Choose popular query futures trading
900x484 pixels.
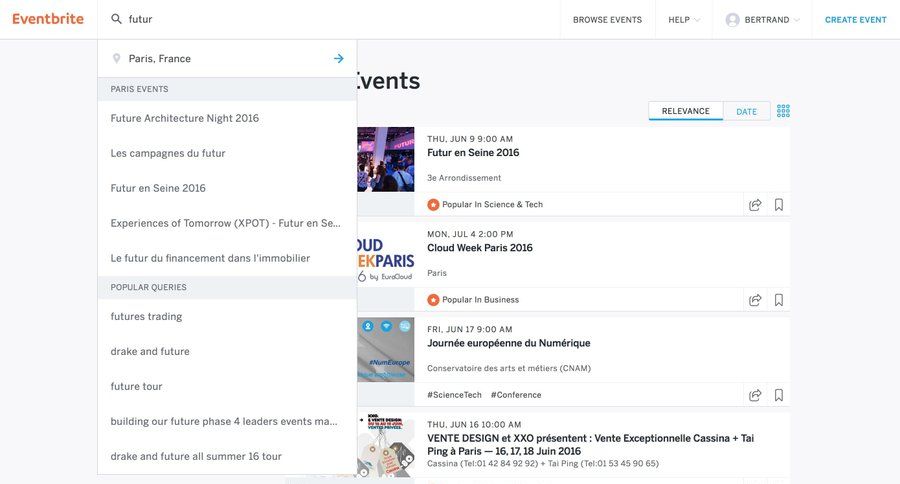tap(227, 316)
